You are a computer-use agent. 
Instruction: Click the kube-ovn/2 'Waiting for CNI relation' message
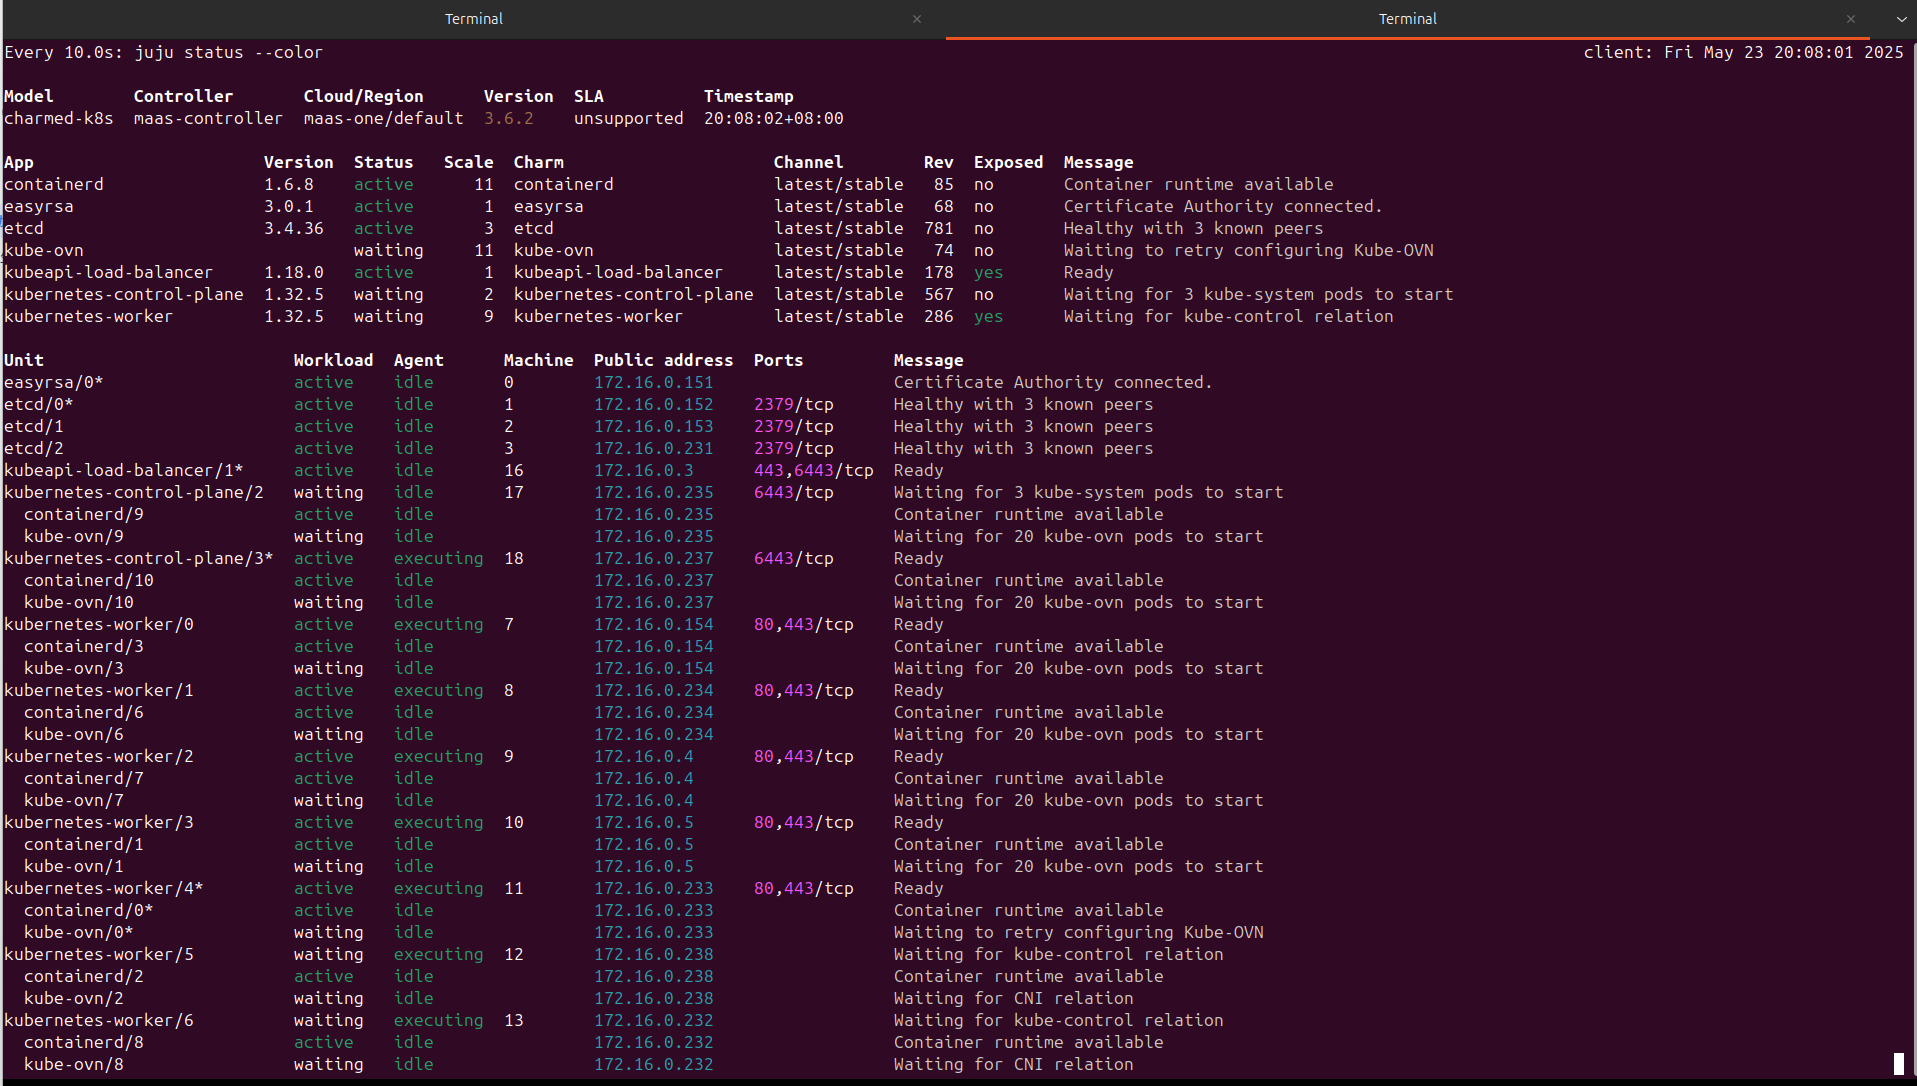pyautogui.click(x=1013, y=998)
